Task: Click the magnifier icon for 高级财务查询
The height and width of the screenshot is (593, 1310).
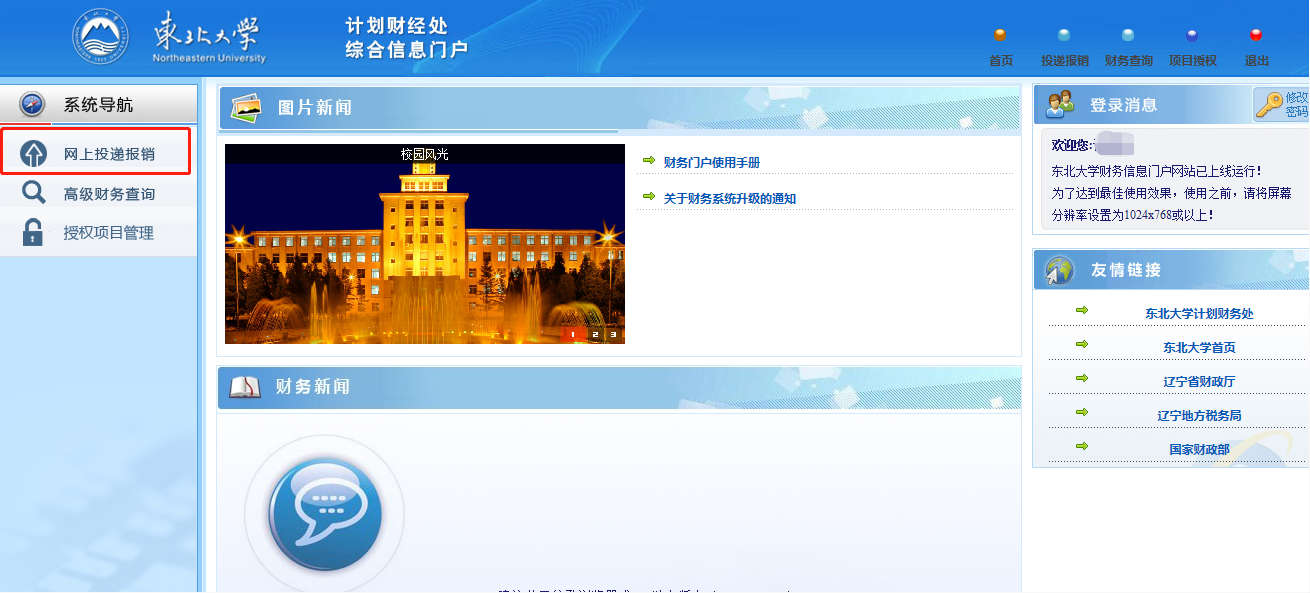Action: 34,194
